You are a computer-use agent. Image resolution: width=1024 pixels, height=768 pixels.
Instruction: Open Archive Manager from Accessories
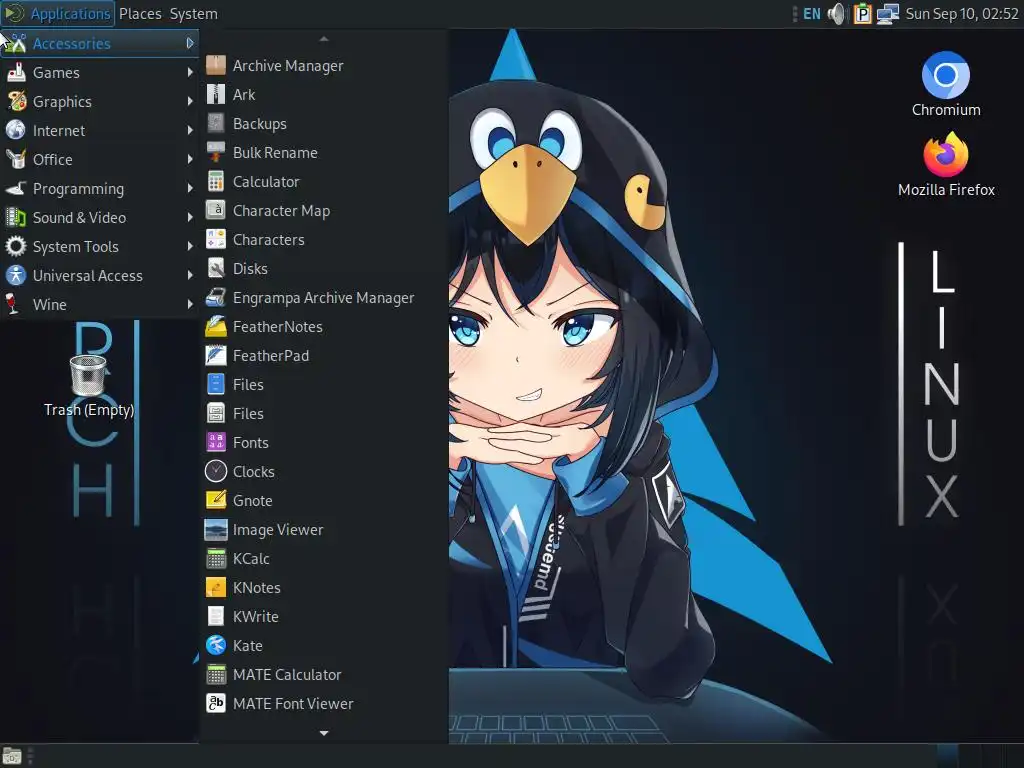324,65
